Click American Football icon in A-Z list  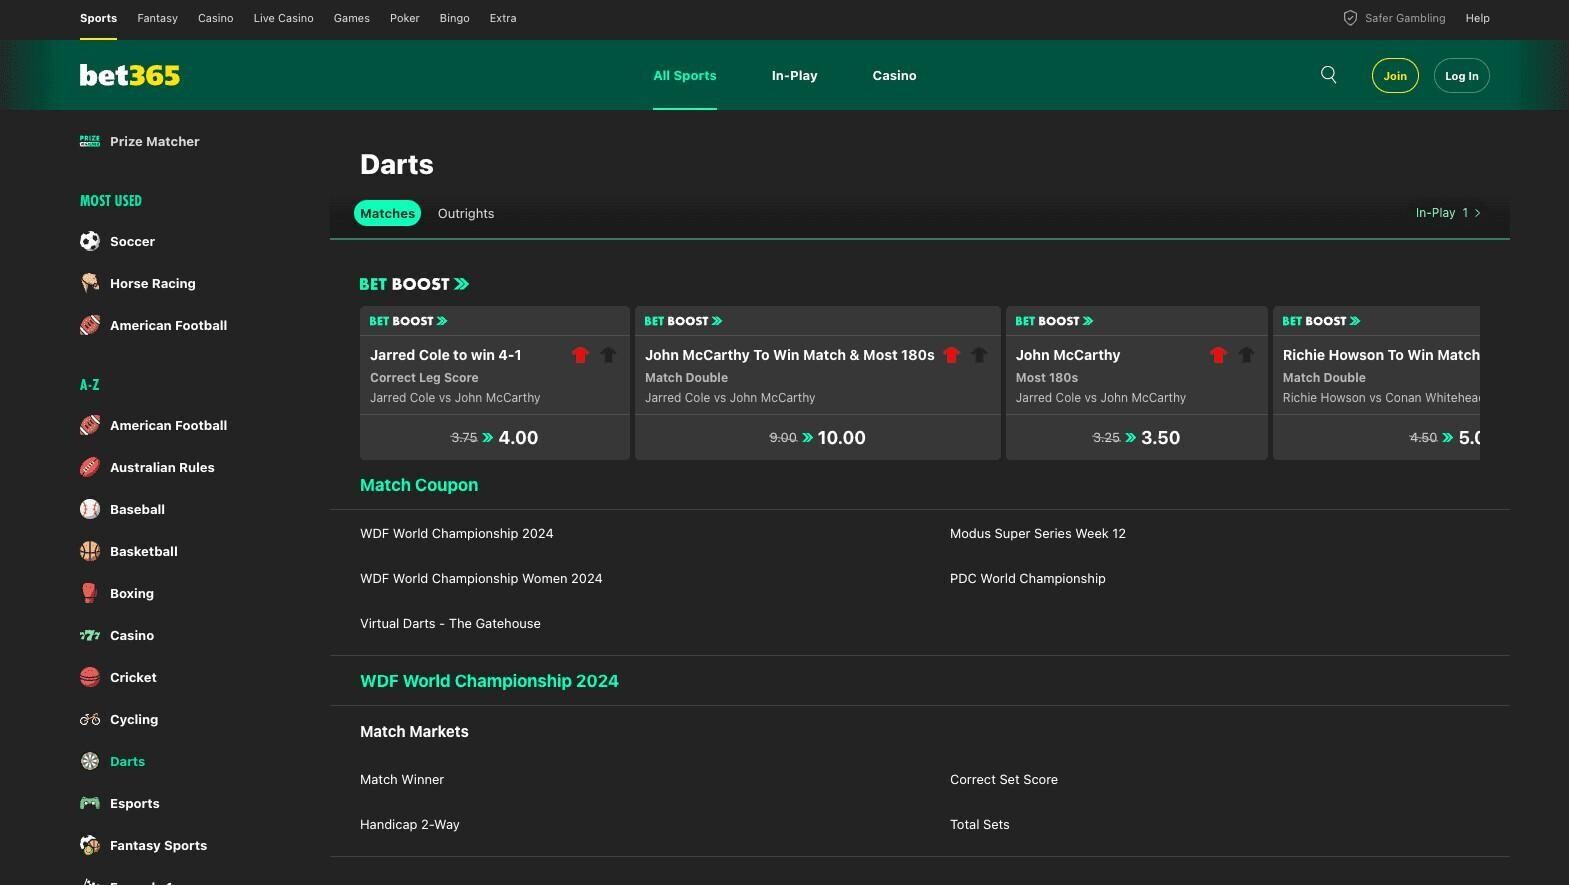coord(90,425)
